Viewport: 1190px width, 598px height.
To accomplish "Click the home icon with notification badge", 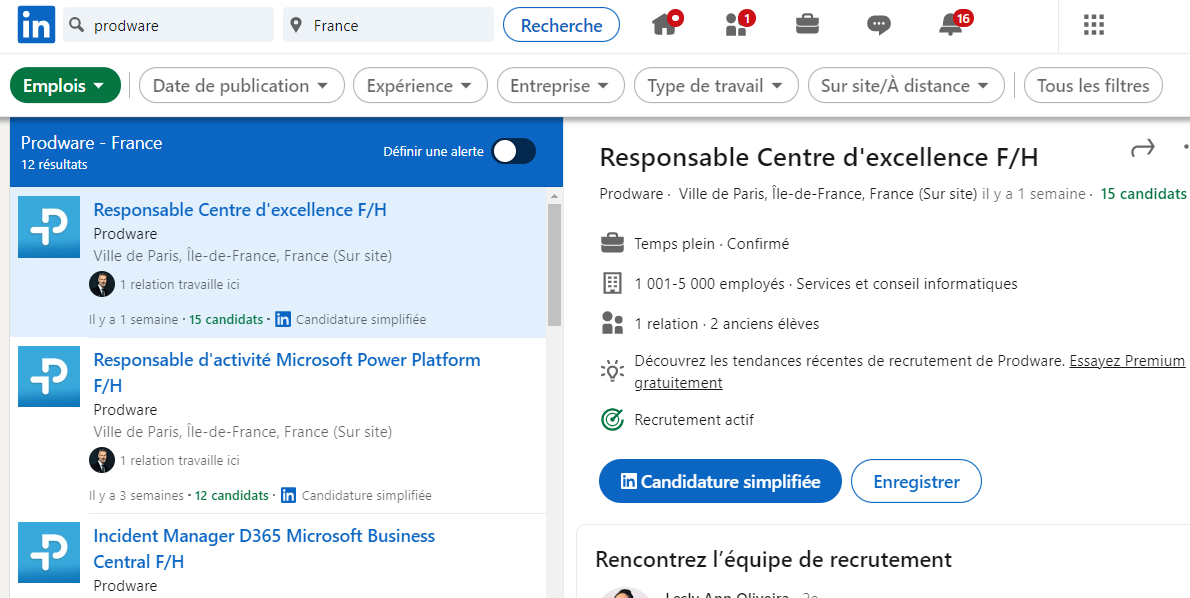I will pos(662,24).
